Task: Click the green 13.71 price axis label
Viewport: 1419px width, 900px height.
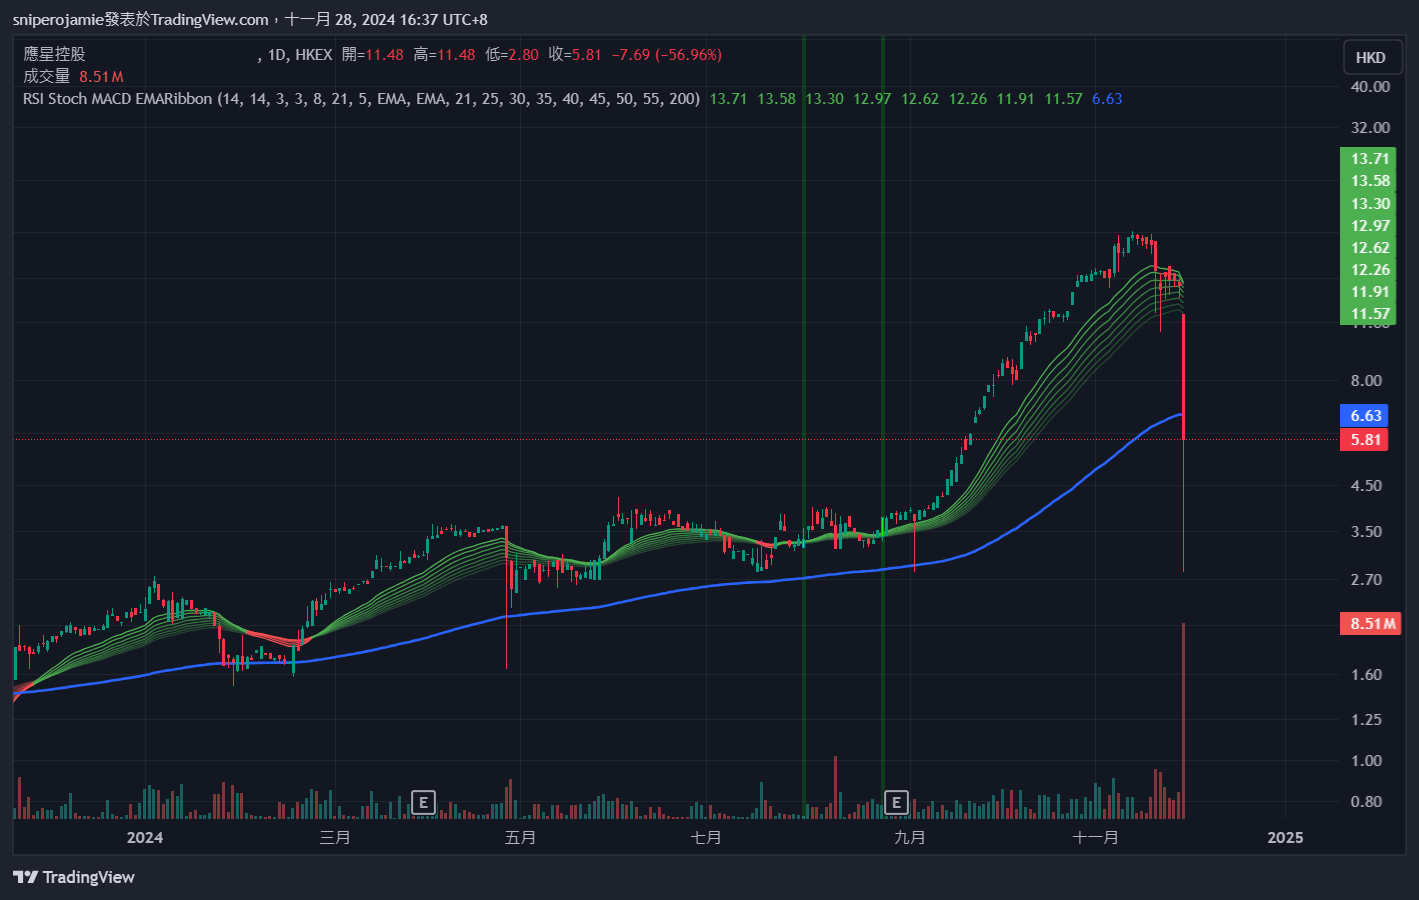Action: (1369, 159)
